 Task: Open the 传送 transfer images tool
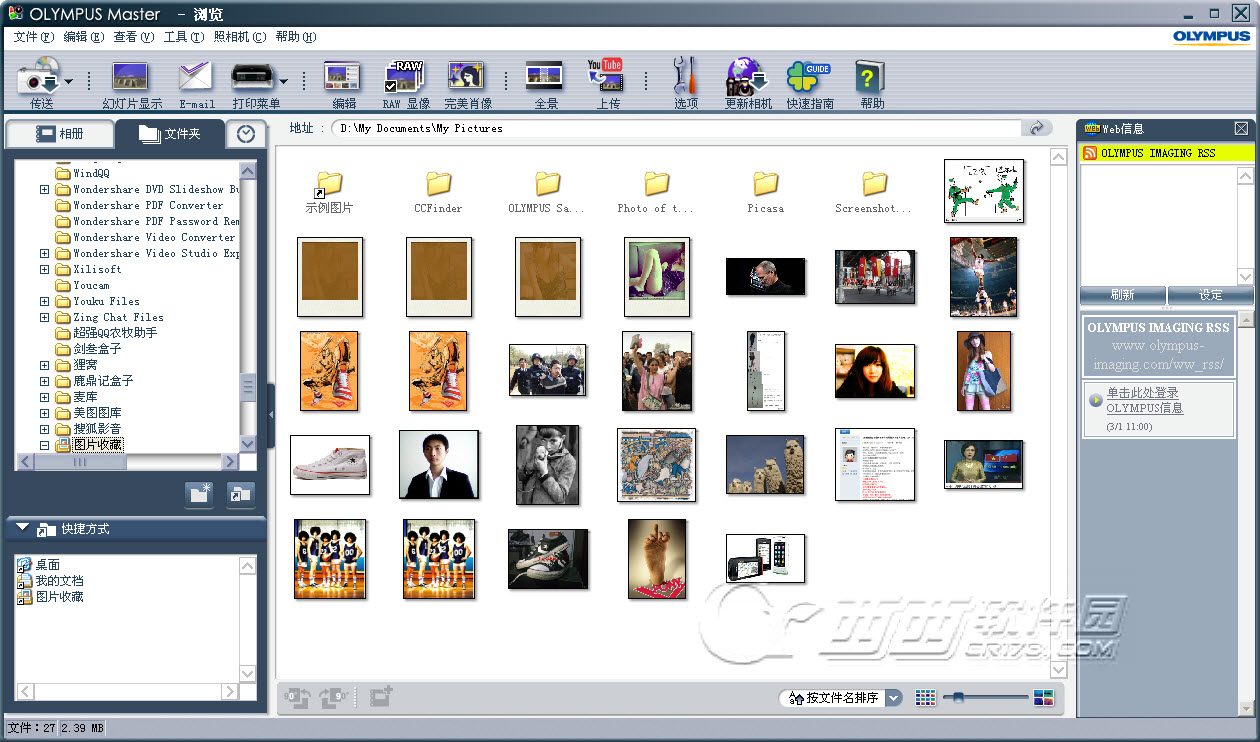(x=39, y=79)
